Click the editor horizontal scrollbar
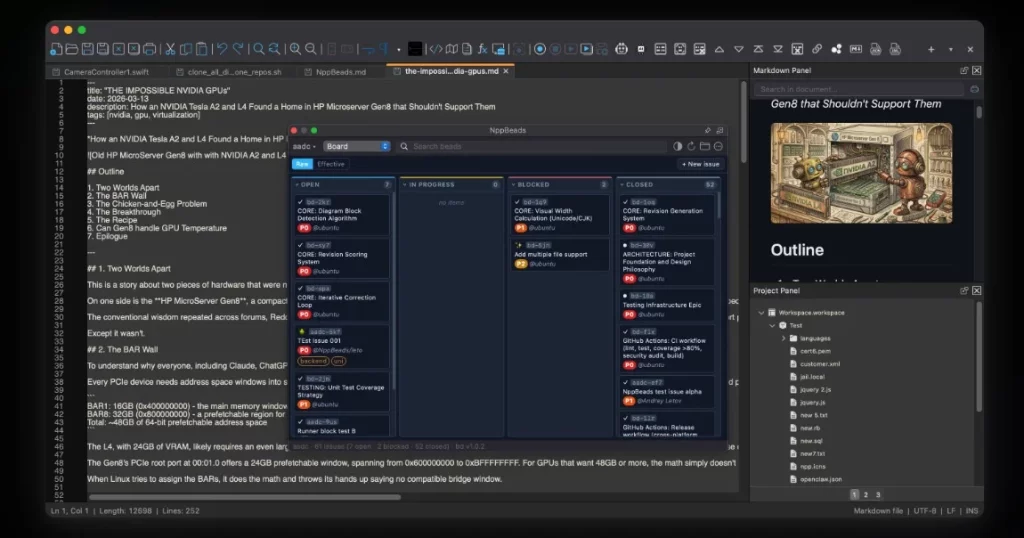 245,497
